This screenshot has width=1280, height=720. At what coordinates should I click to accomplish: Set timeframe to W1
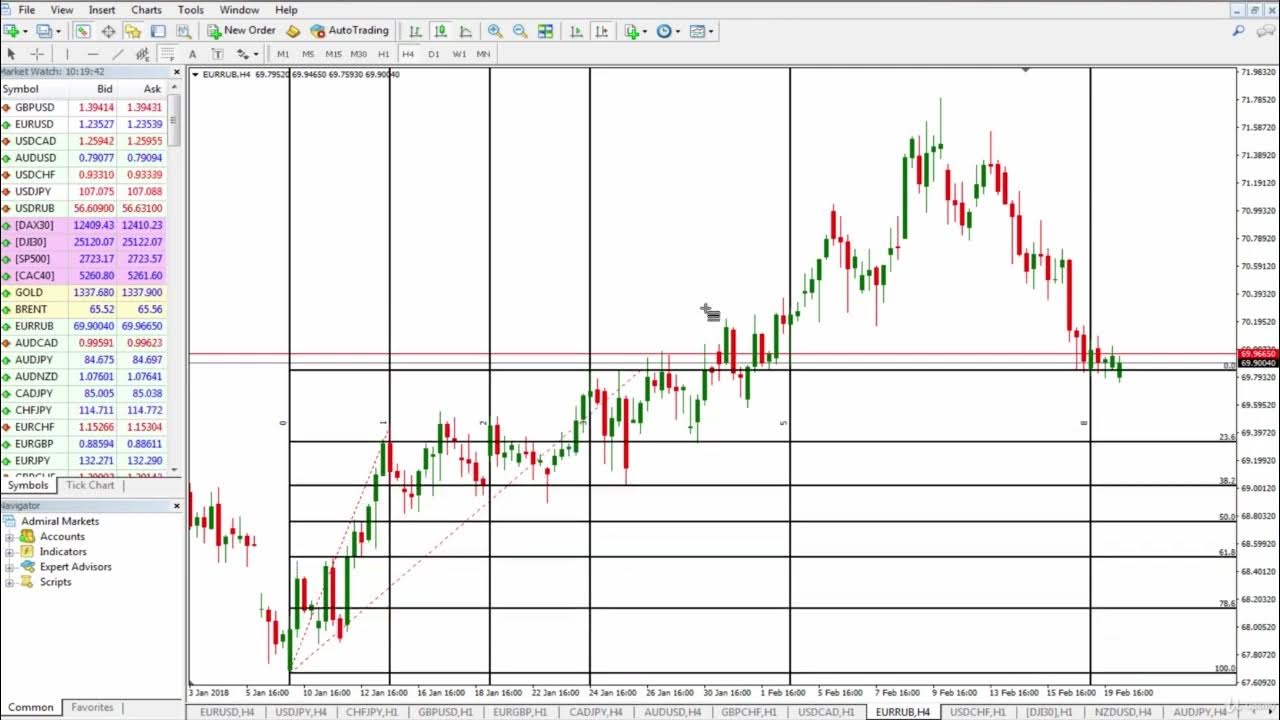point(459,54)
